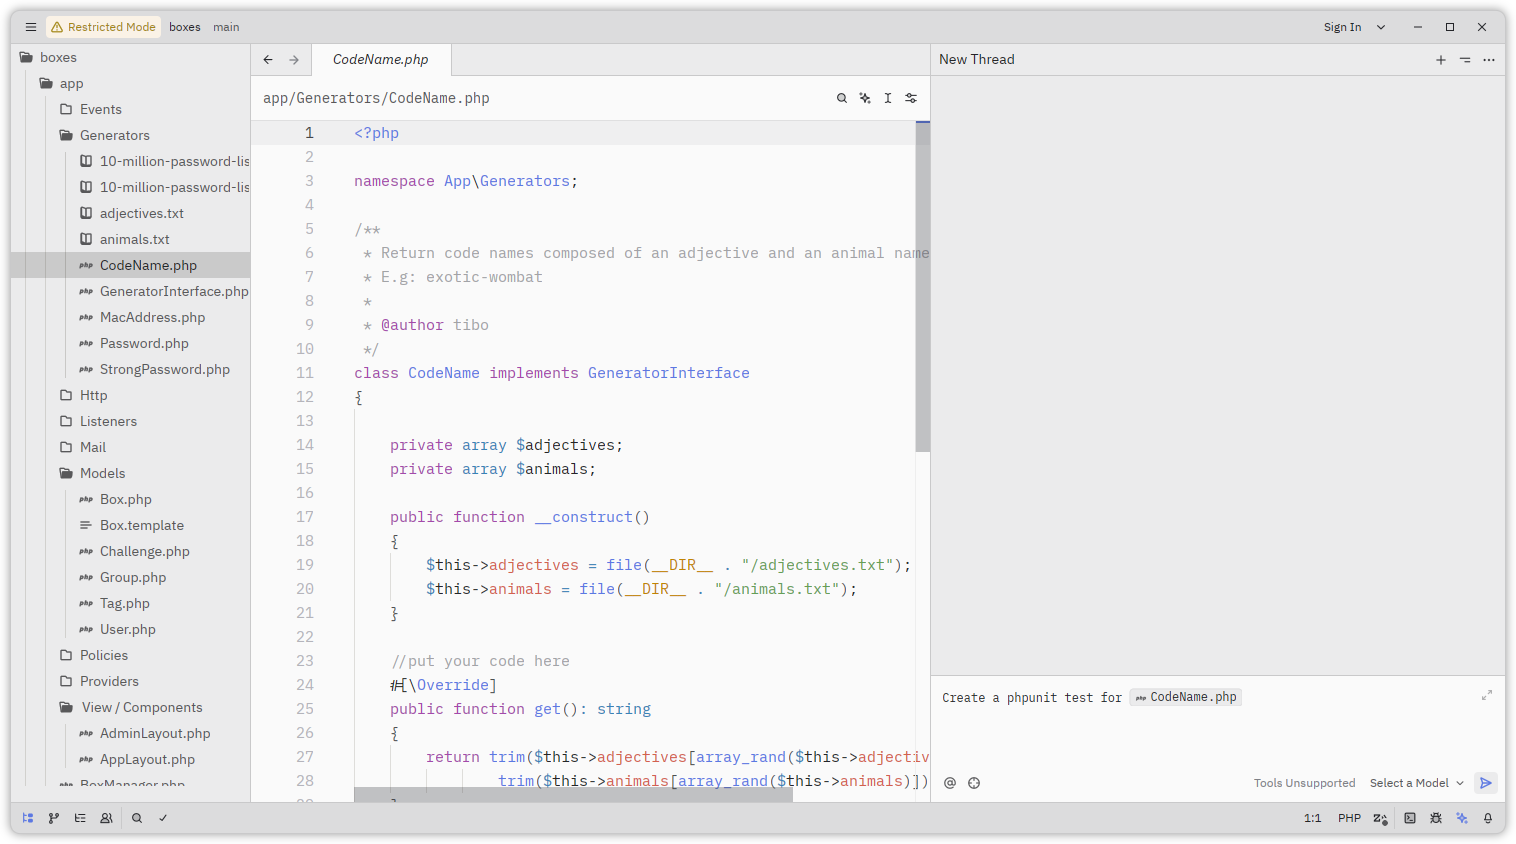This screenshot has height=844, width=1516.
Task: Switch to the CodeName.php tab
Action: [x=381, y=60]
